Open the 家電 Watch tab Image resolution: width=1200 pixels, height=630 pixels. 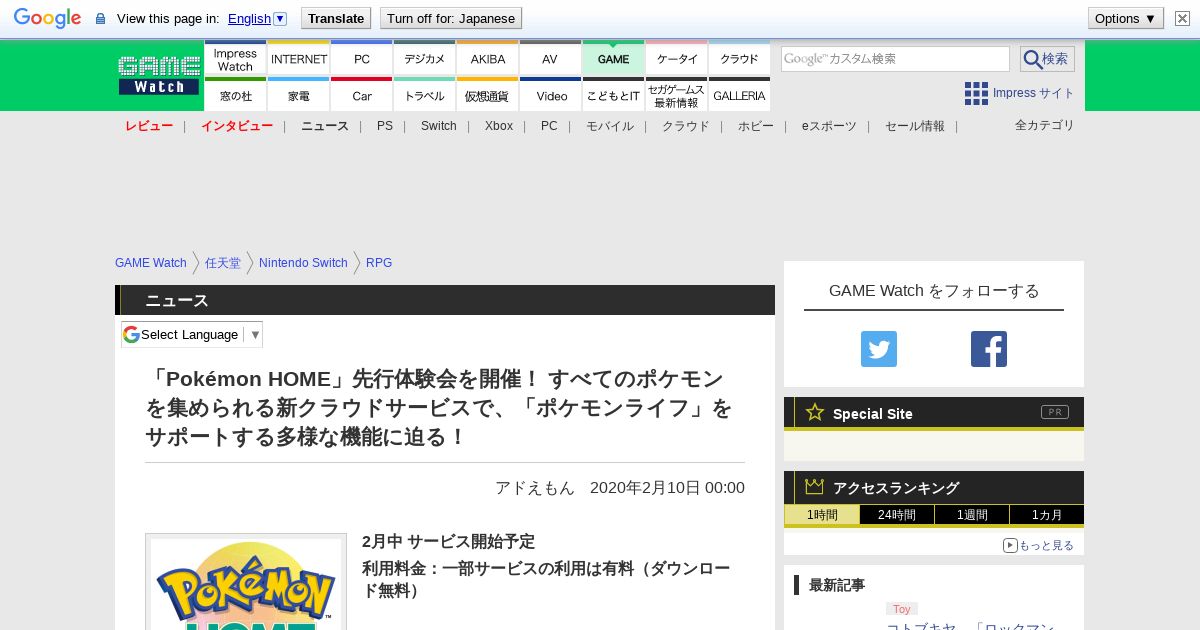tap(299, 95)
